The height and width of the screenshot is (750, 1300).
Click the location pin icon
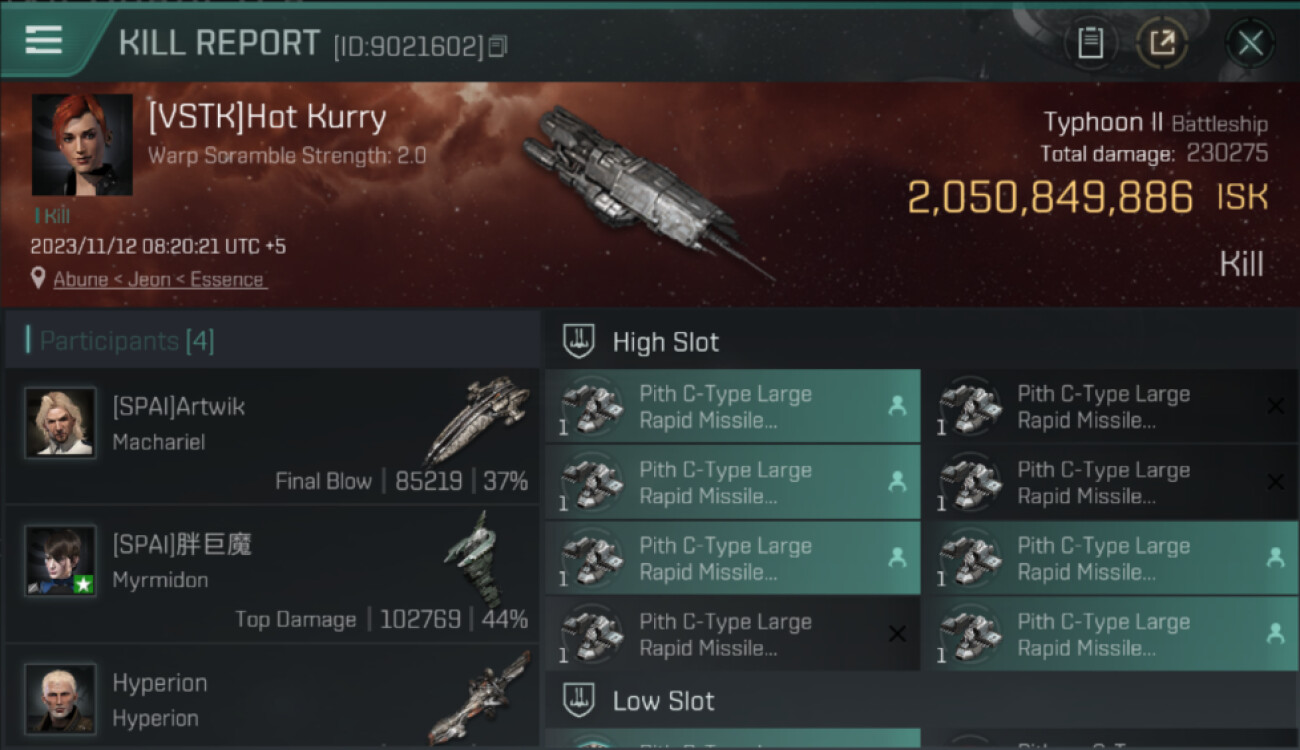[38, 279]
